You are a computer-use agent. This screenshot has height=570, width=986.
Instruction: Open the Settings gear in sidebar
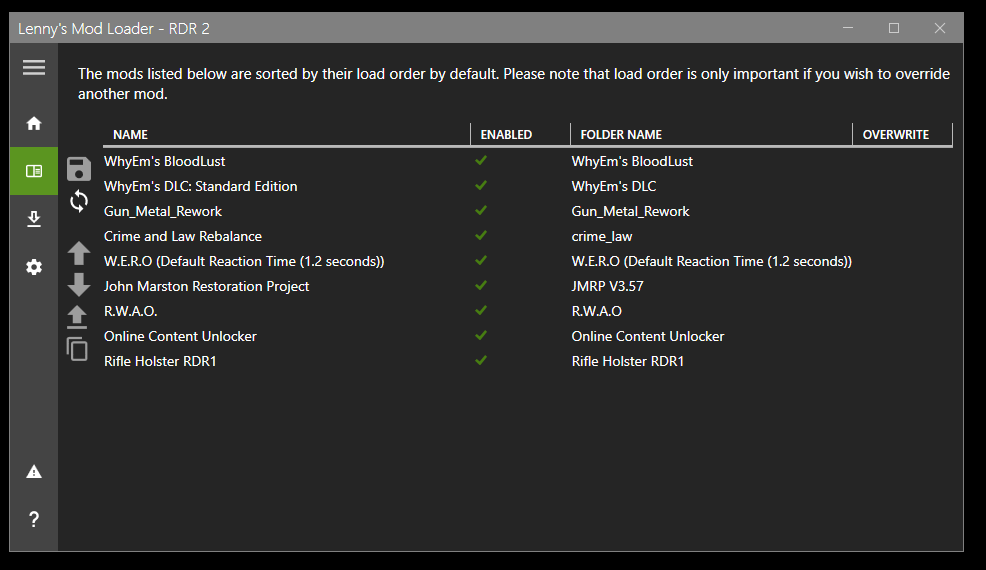pyautogui.click(x=34, y=267)
